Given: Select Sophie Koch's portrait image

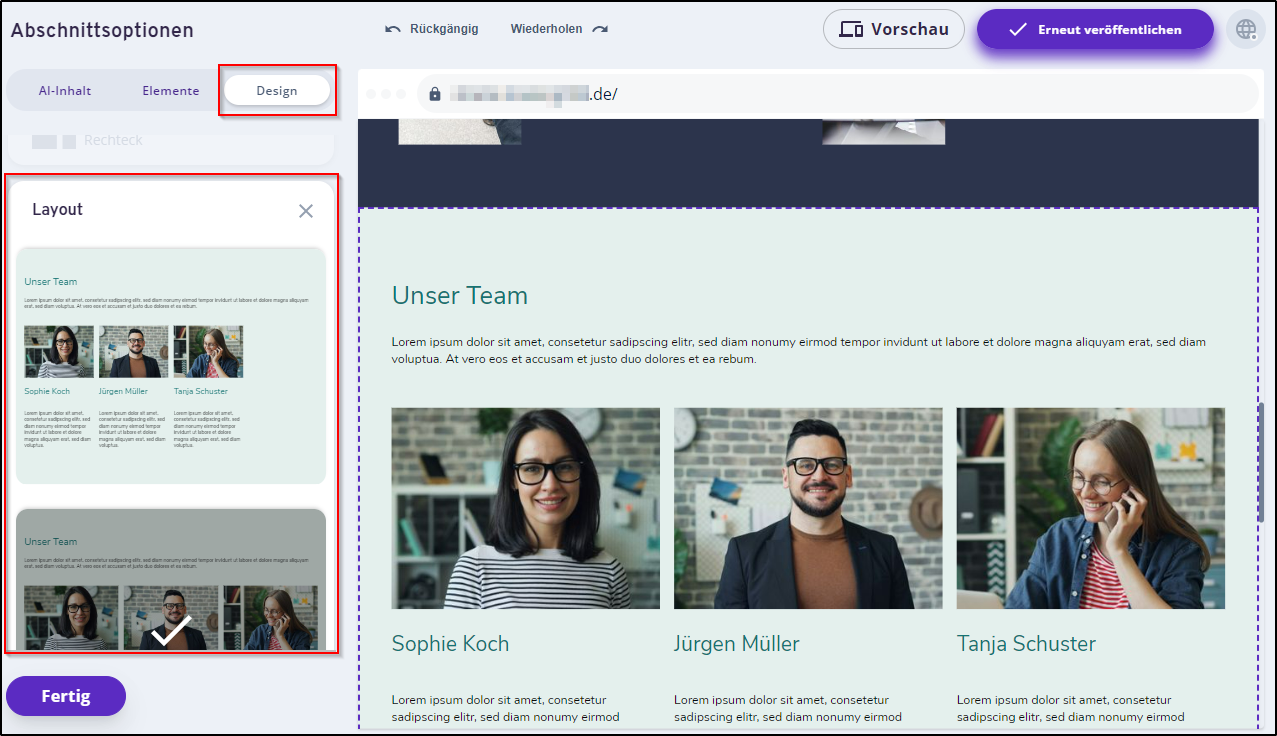Looking at the screenshot, I should 525,508.
